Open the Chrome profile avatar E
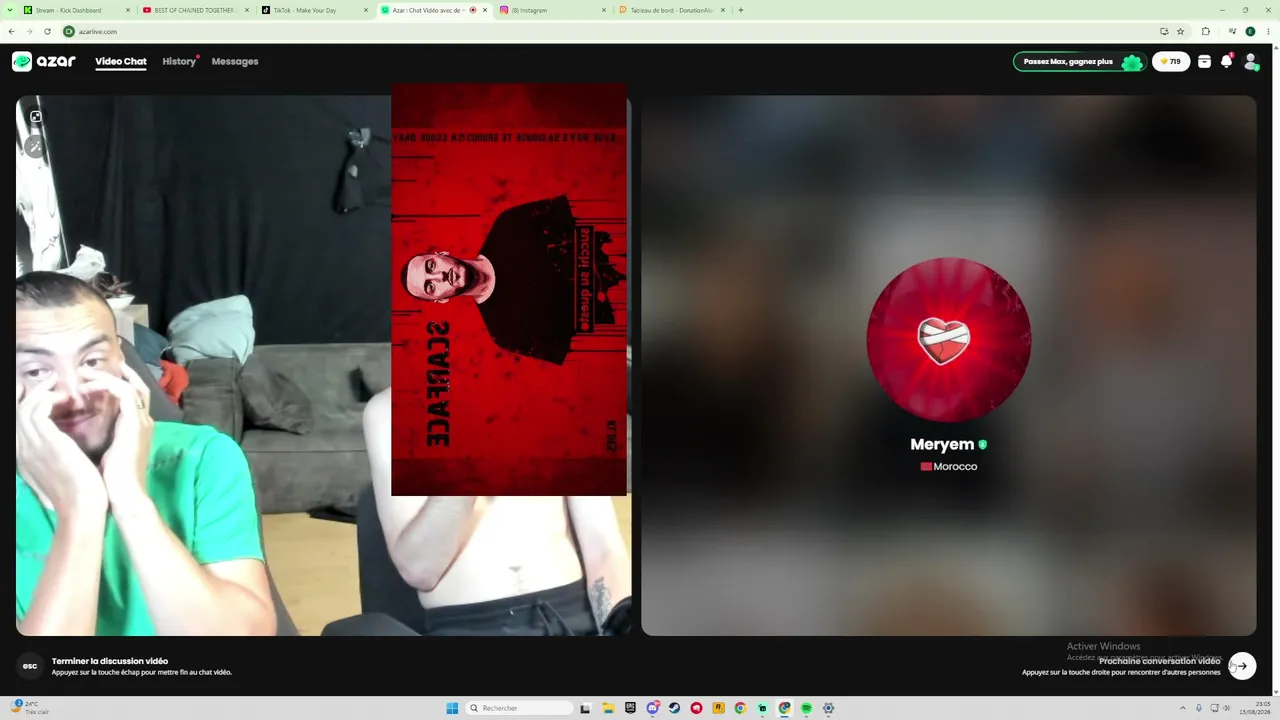This screenshot has height=720, width=1280. point(1250,31)
